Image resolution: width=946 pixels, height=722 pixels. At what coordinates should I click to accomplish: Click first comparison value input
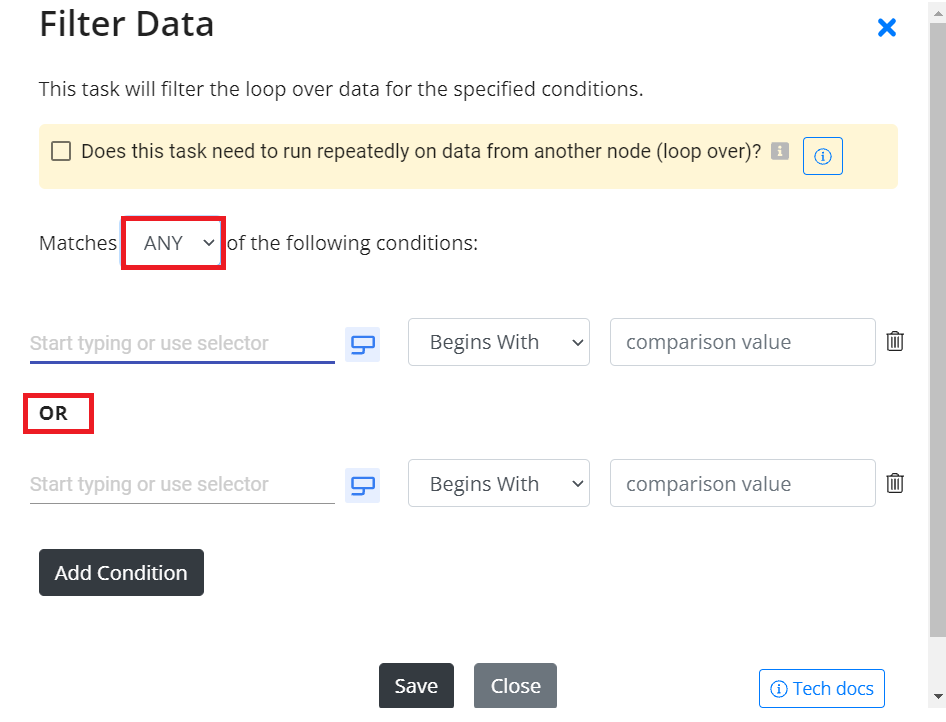click(743, 342)
